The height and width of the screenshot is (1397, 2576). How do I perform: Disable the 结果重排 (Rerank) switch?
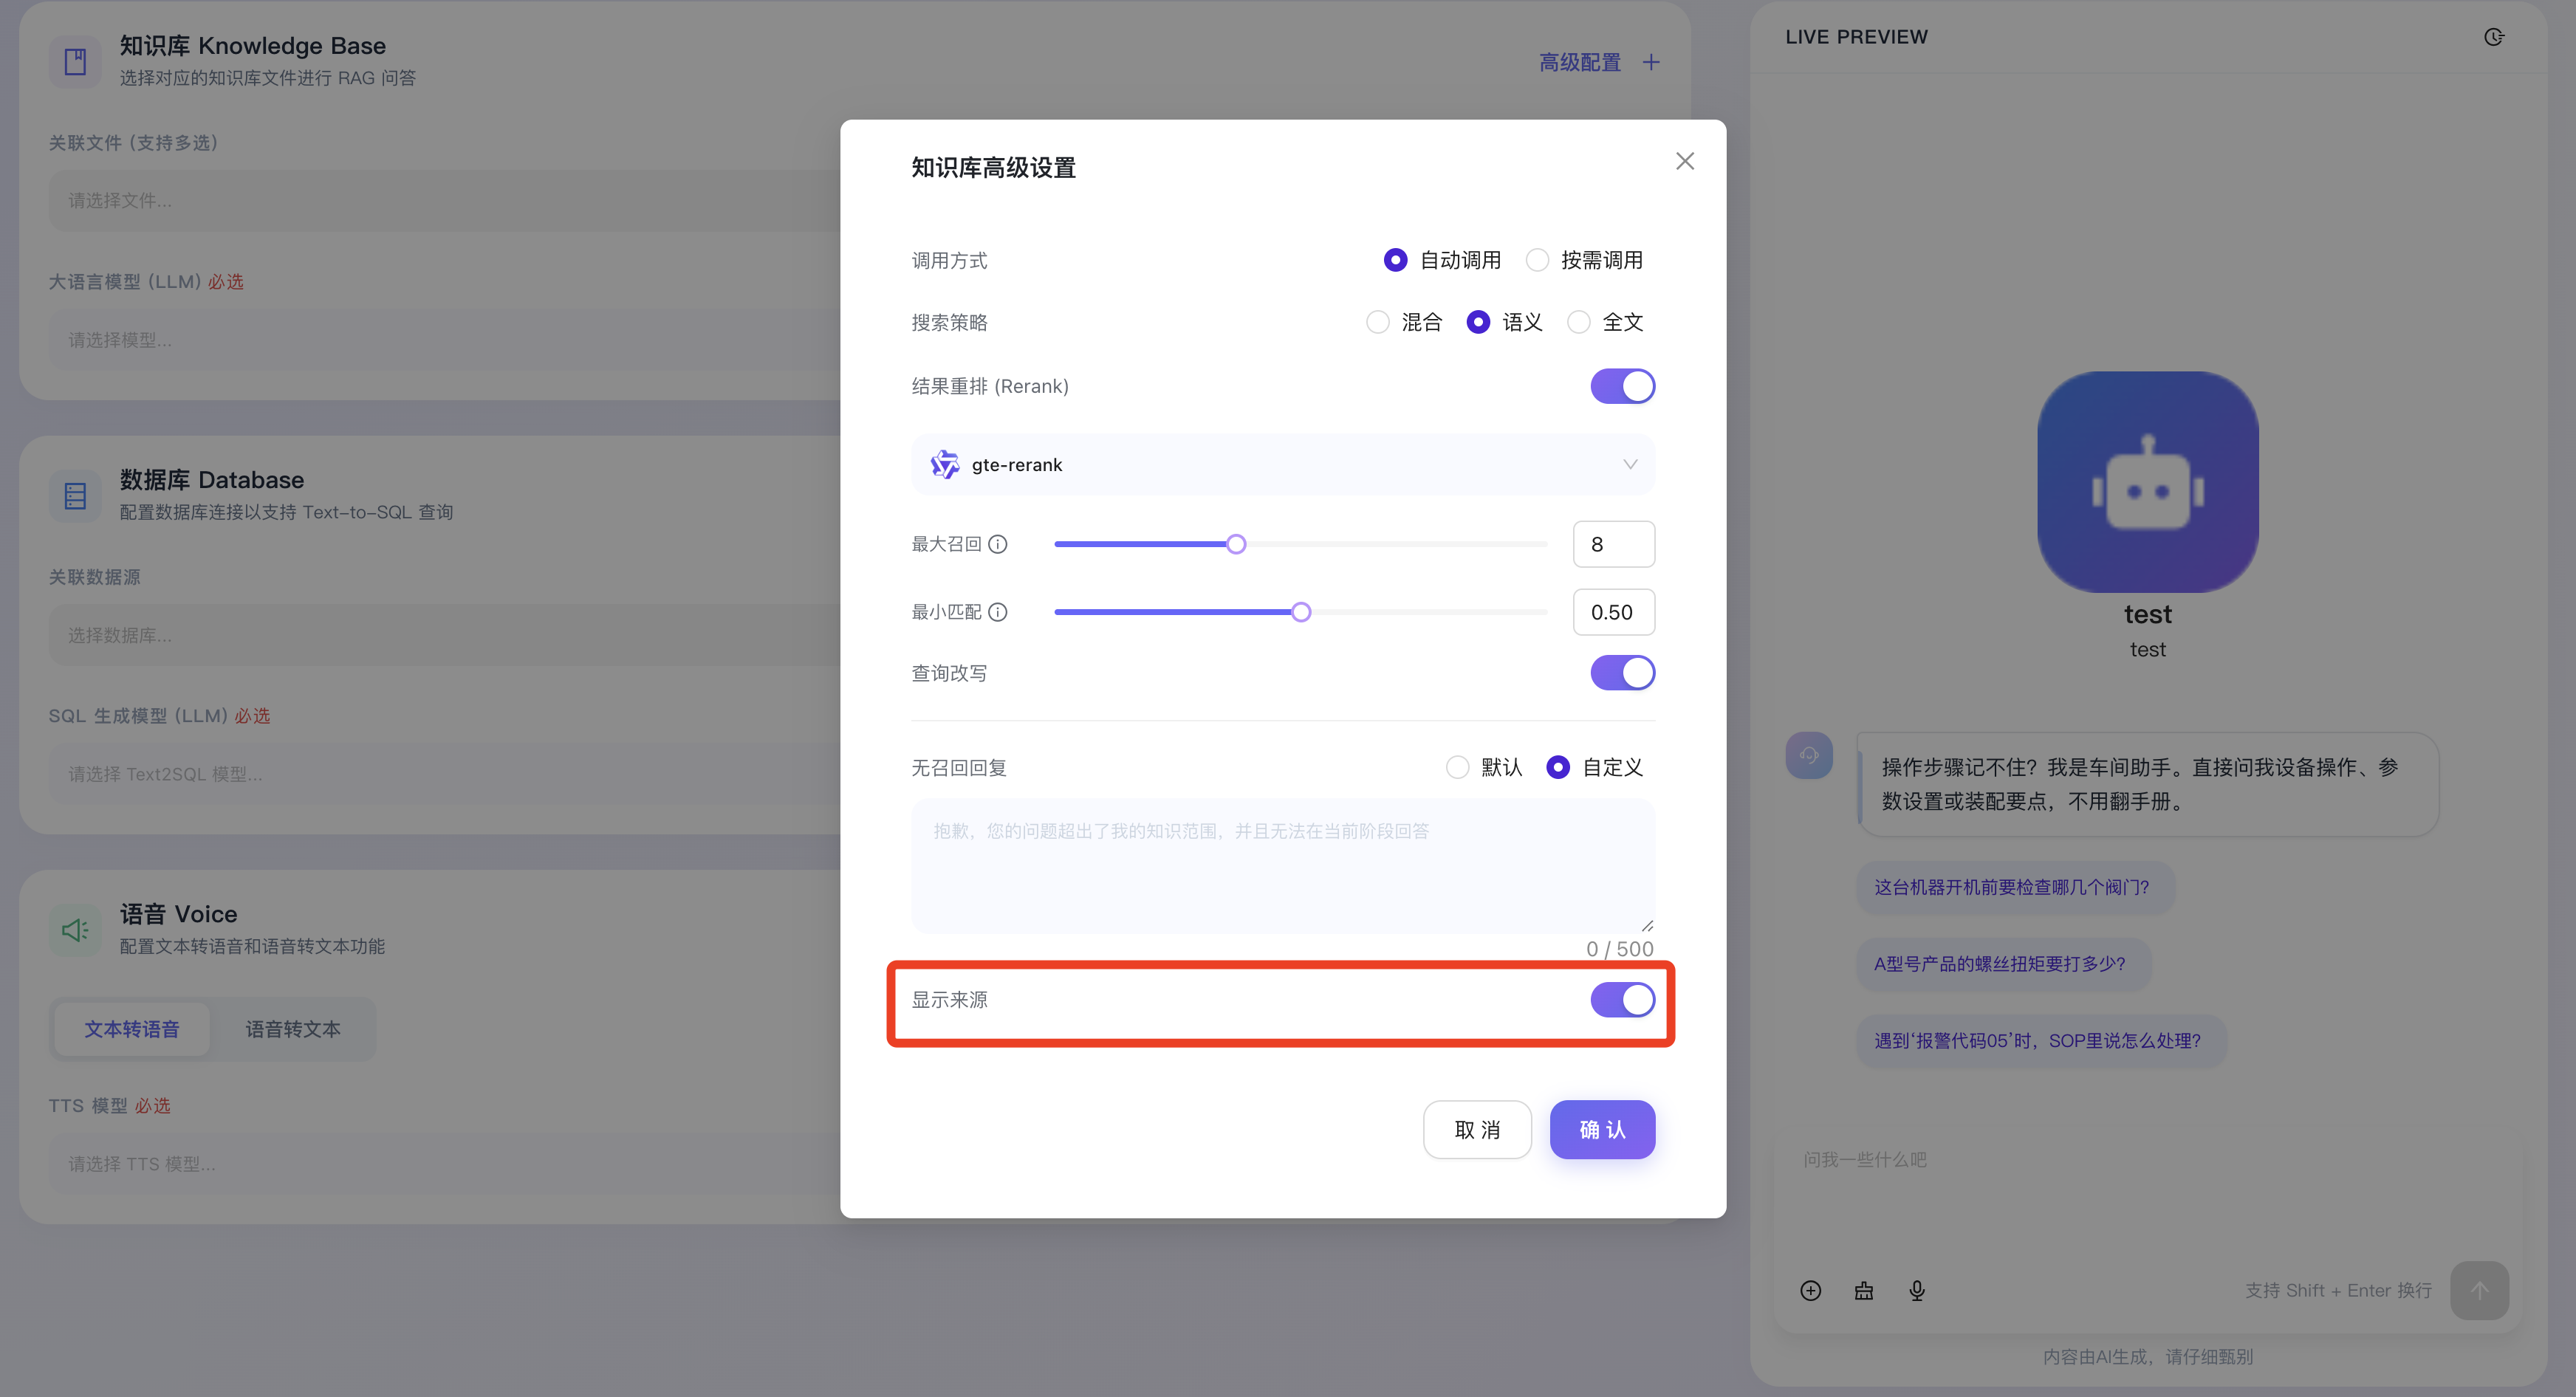(x=1622, y=386)
